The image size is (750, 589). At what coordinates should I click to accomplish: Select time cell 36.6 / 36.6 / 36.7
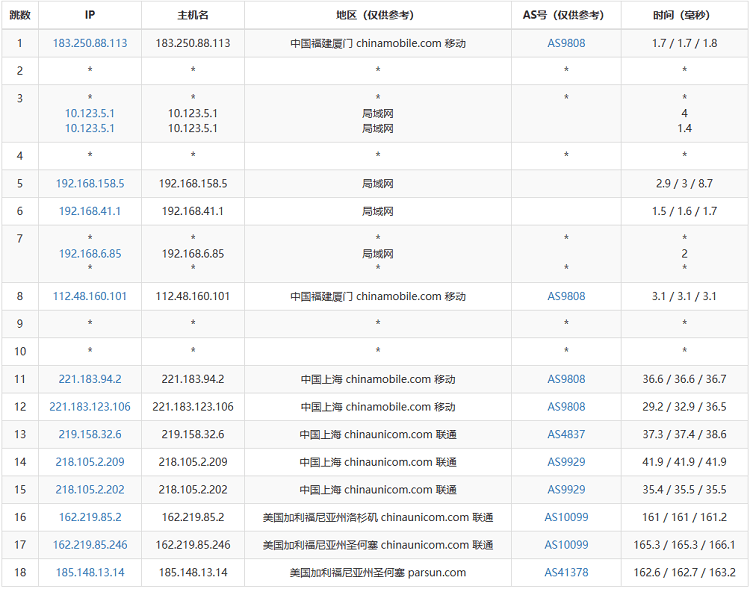(684, 379)
